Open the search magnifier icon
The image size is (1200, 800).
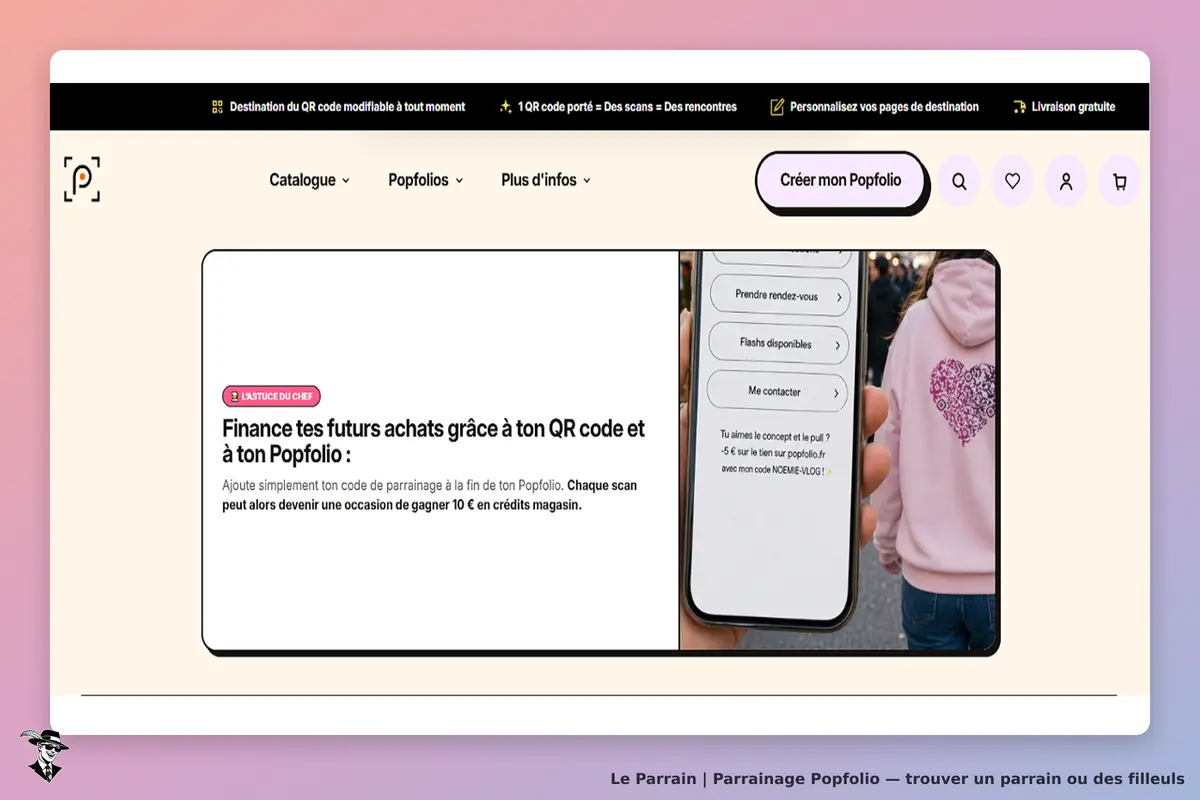coord(959,181)
